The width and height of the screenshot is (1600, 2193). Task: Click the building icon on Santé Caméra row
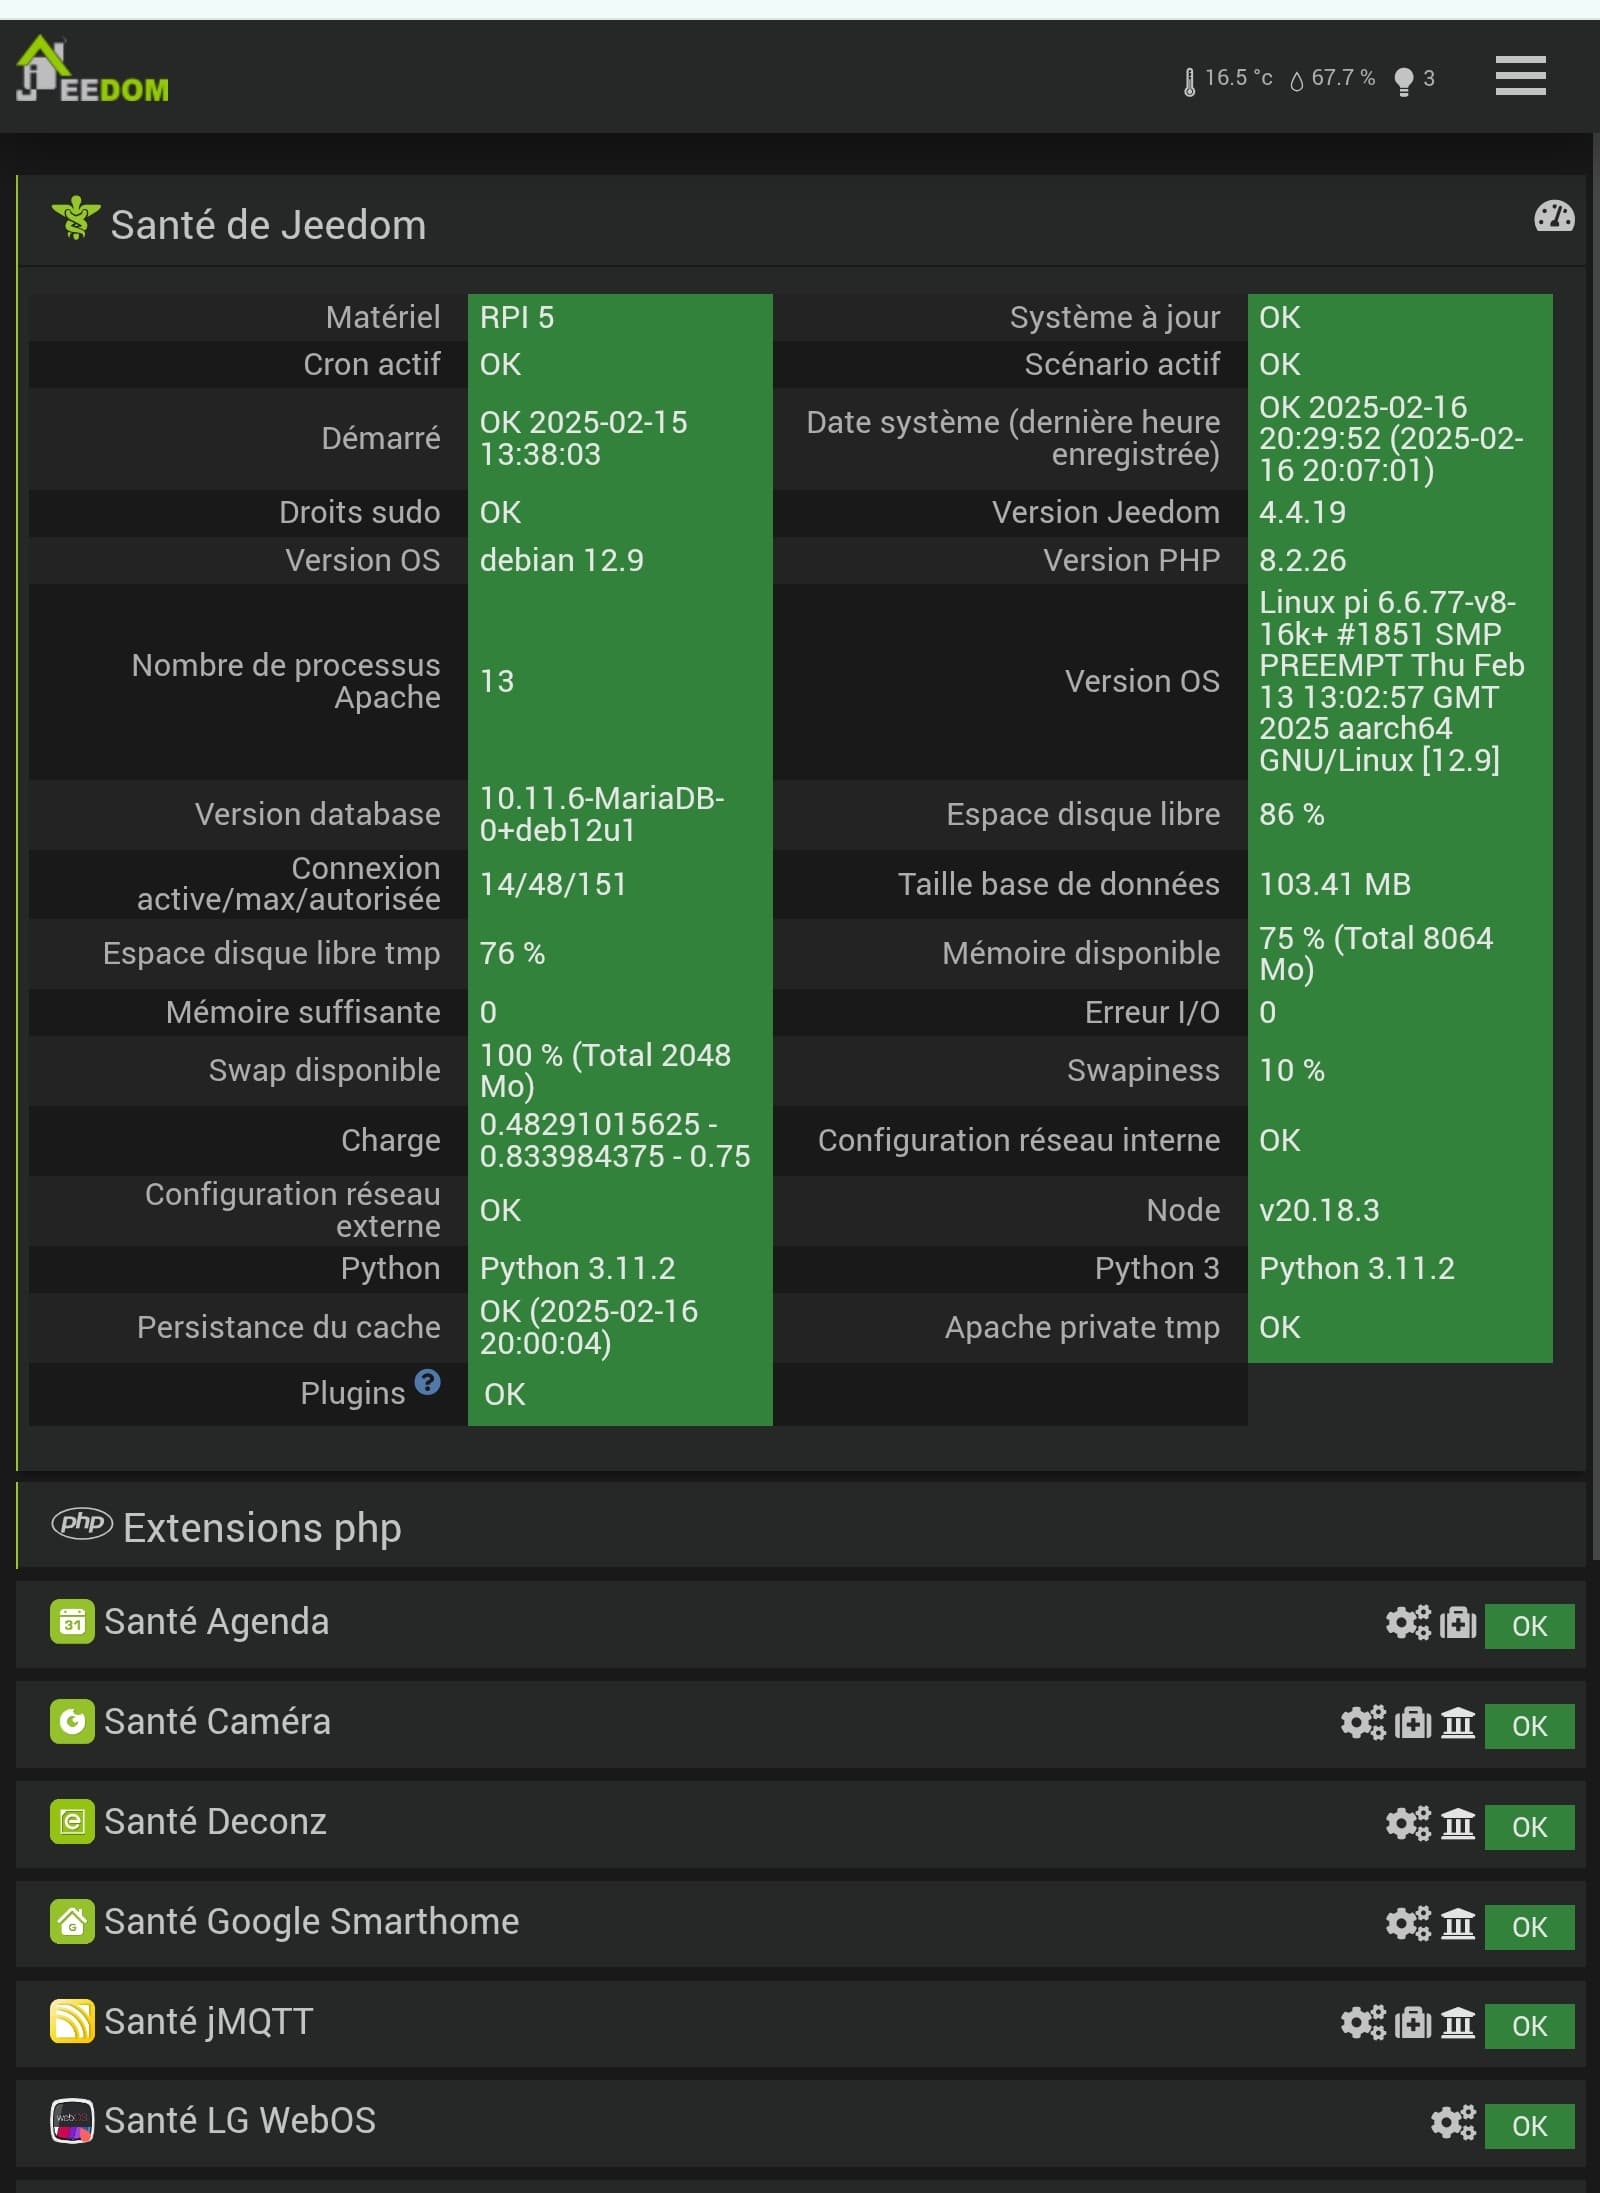pyautogui.click(x=1458, y=1723)
